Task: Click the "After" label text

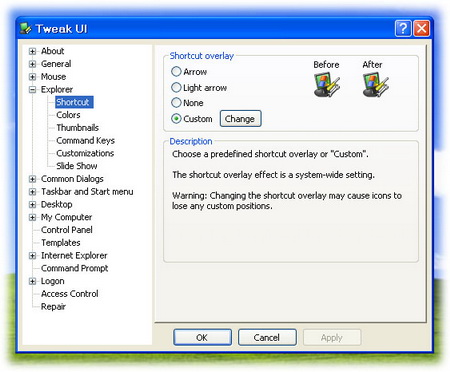Action: tap(372, 65)
